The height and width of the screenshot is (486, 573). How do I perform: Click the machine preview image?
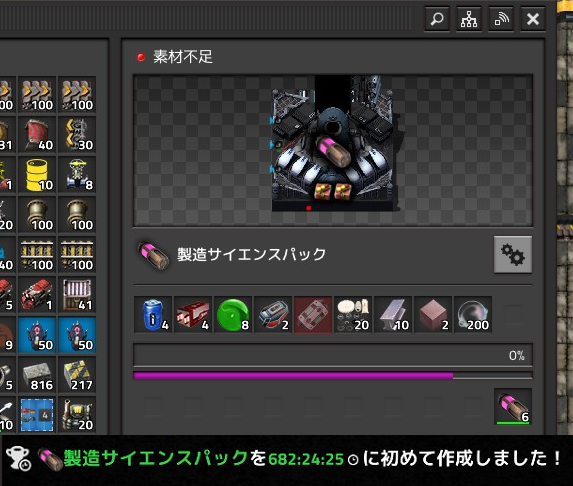(333, 151)
